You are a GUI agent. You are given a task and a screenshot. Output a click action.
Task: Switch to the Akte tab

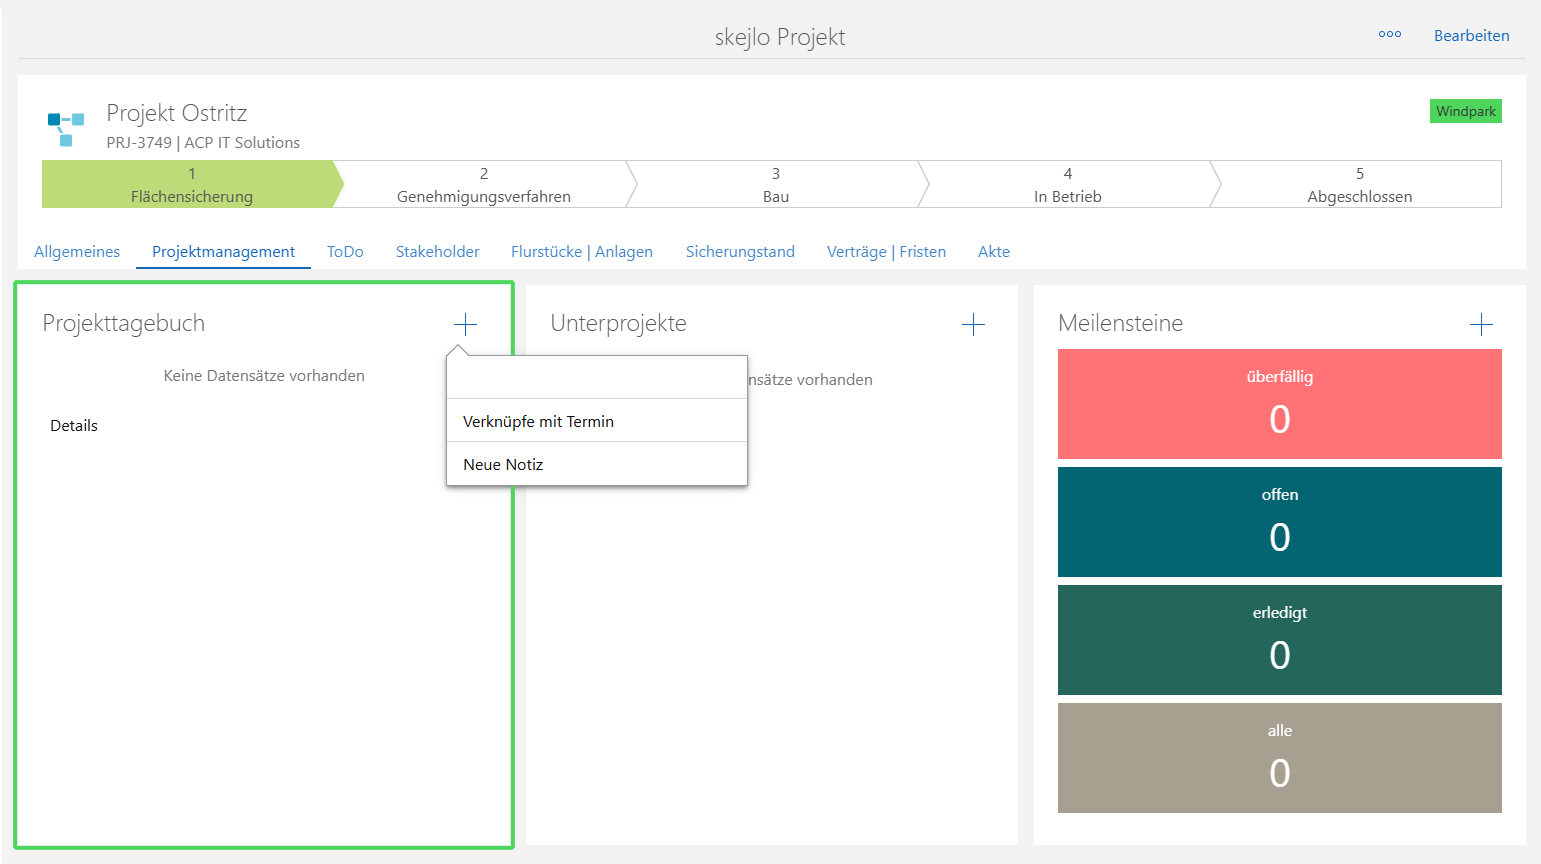(x=993, y=252)
